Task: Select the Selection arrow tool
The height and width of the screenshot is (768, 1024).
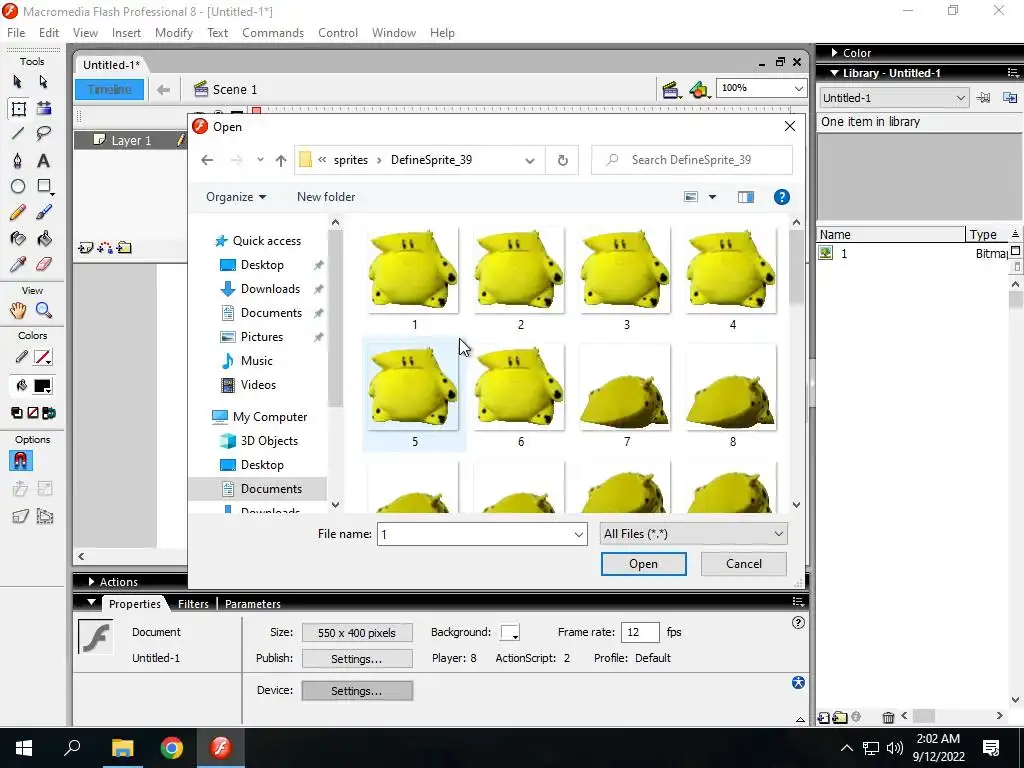Action: coord(18,82)
